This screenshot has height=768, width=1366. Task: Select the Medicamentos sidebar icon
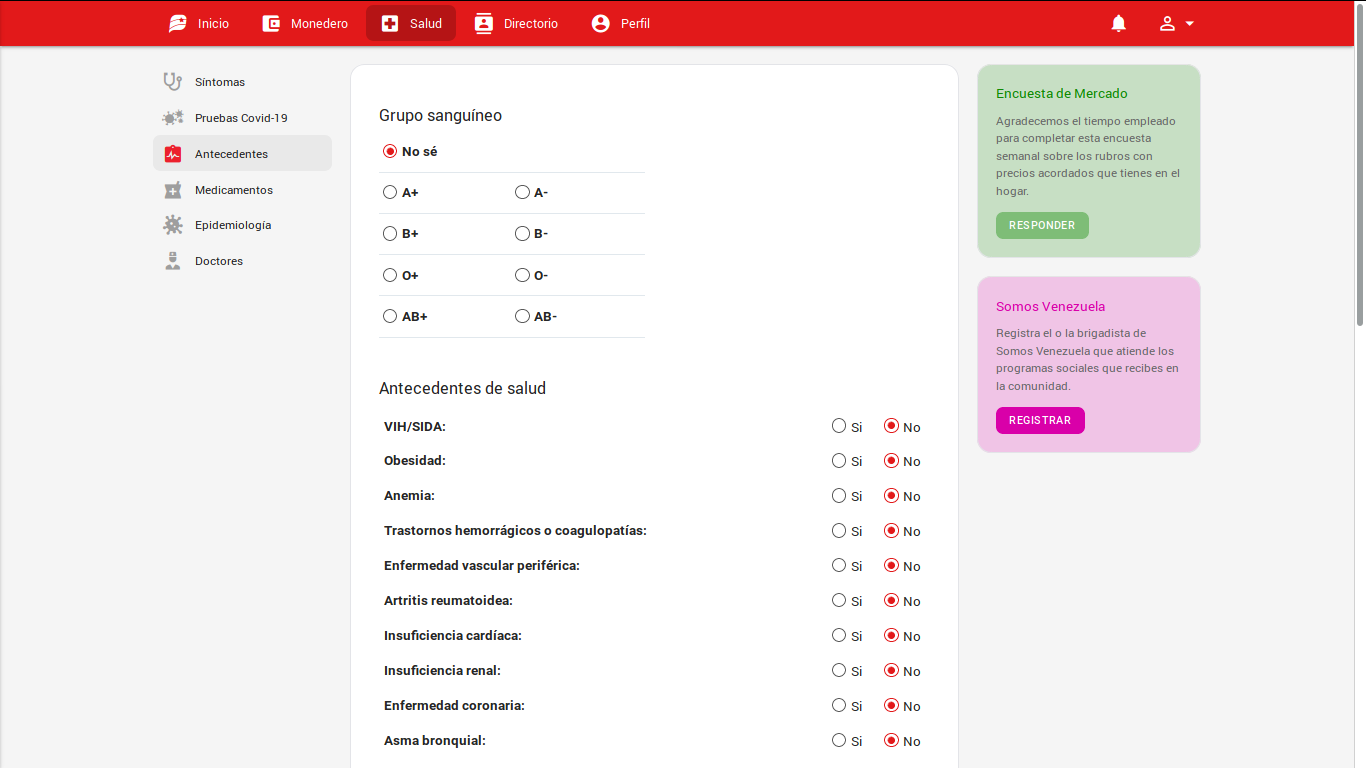point(173,190)
